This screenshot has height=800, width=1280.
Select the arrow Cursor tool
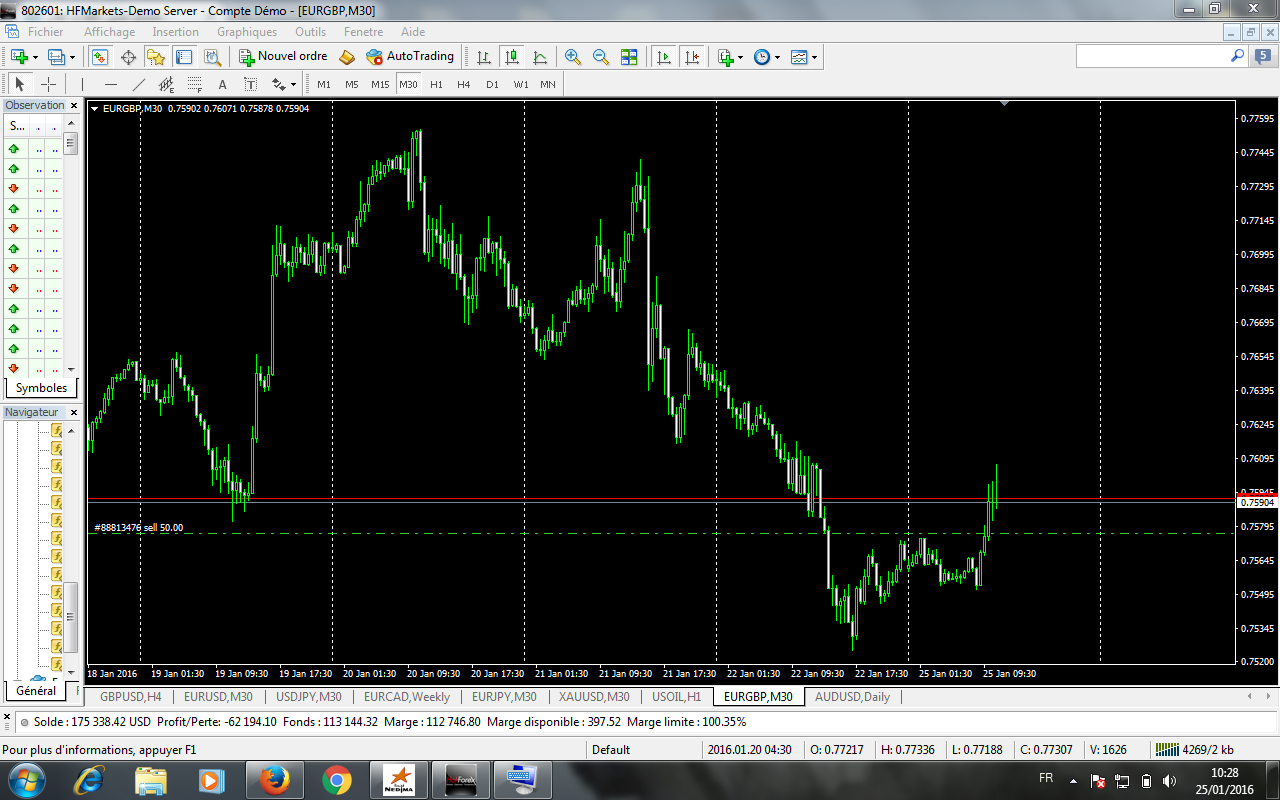click(20, 84)
